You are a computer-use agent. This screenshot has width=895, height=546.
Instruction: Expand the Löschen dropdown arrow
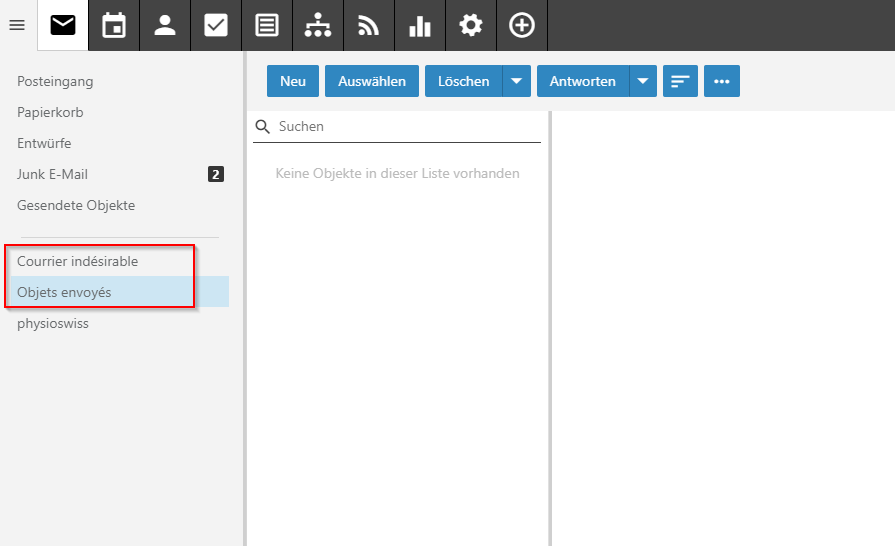tap(517, 82)
